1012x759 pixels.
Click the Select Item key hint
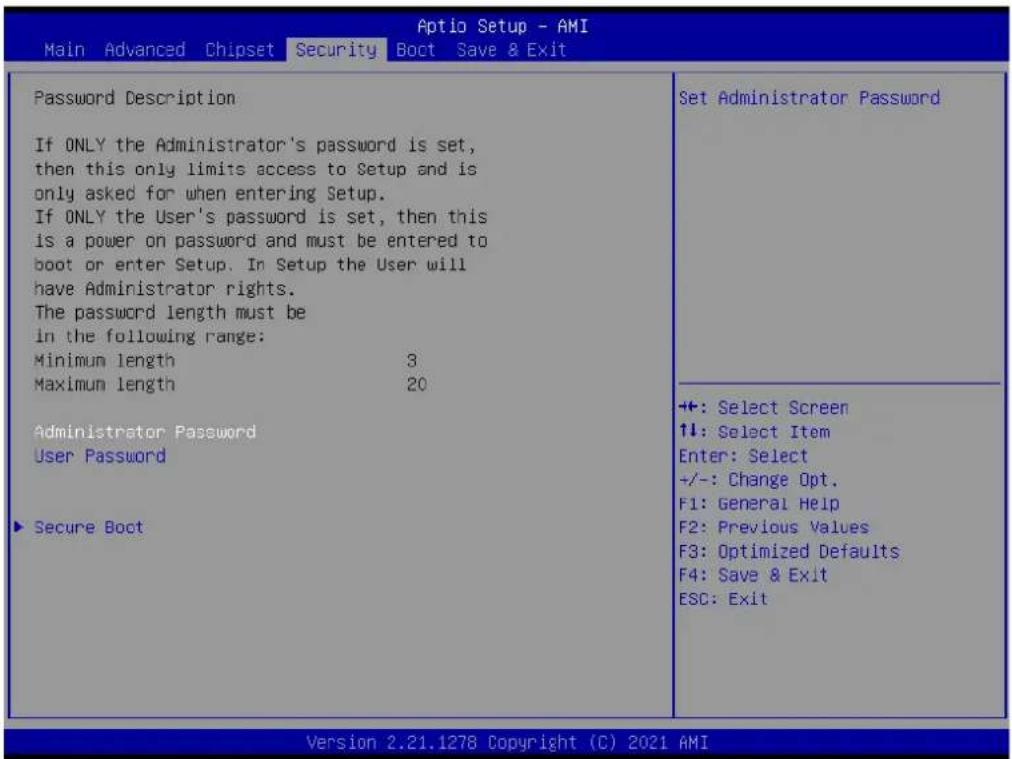(x=754, y=432)
